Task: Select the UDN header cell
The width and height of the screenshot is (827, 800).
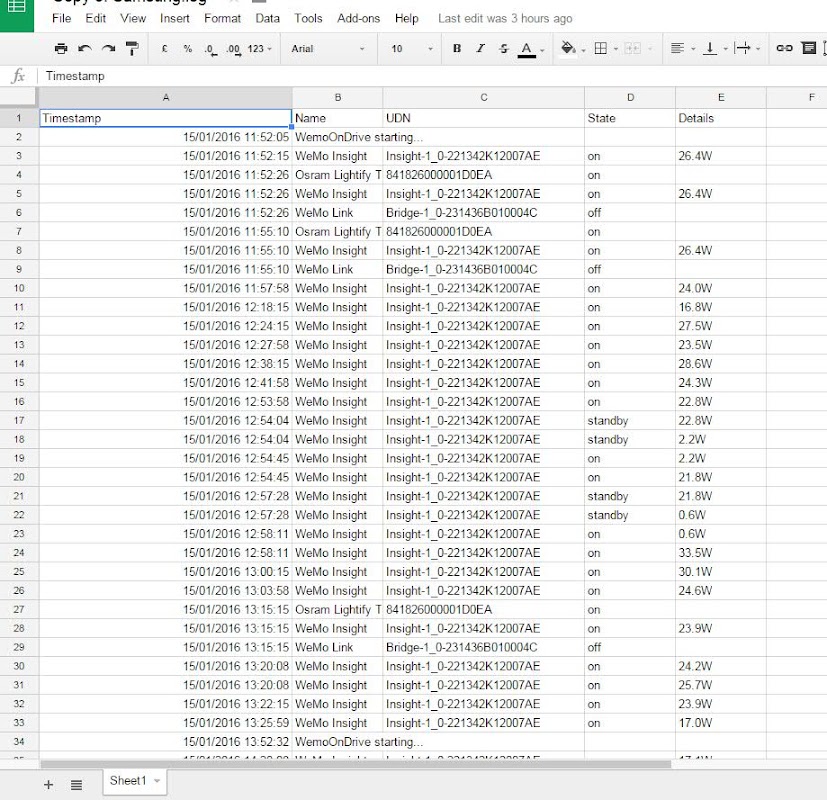Action: pos(484,118)
